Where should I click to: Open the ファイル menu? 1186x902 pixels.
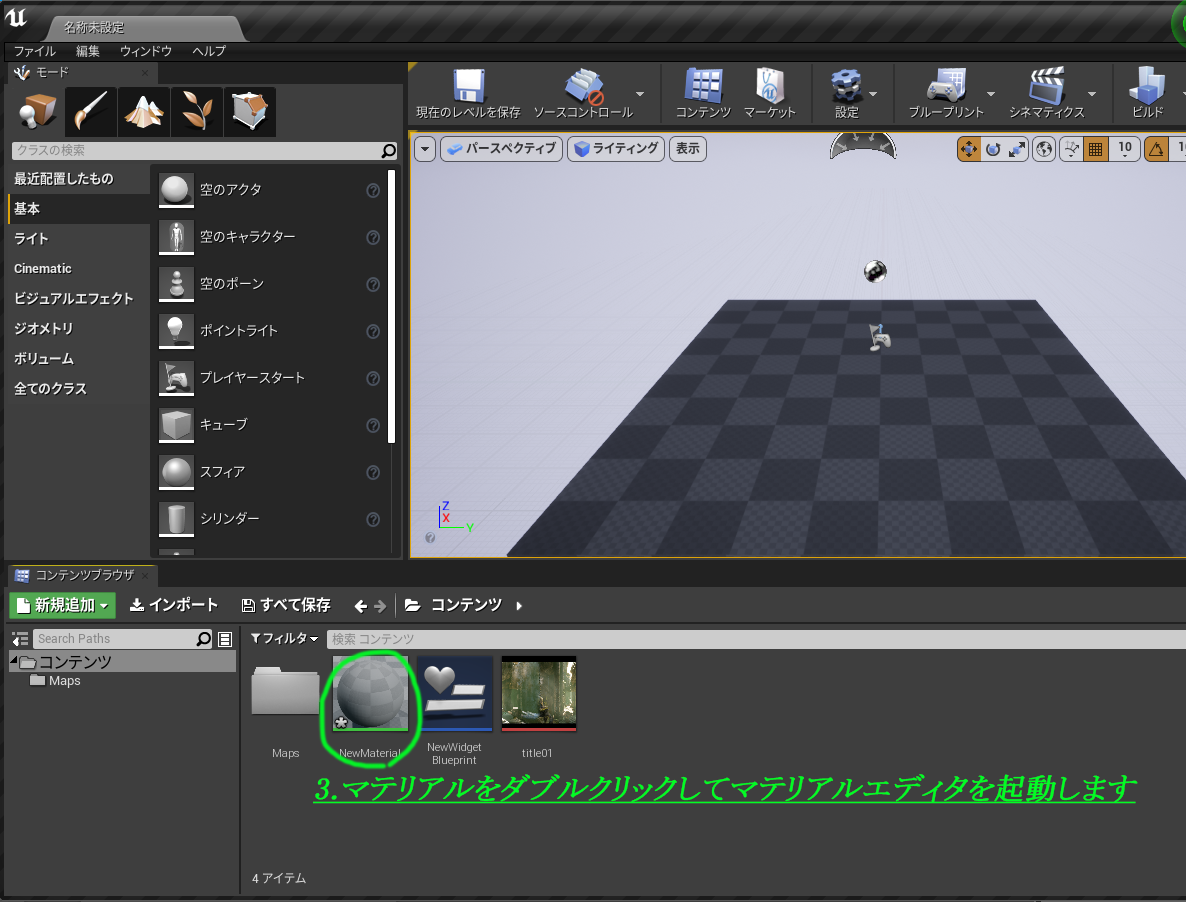(35, 51)
